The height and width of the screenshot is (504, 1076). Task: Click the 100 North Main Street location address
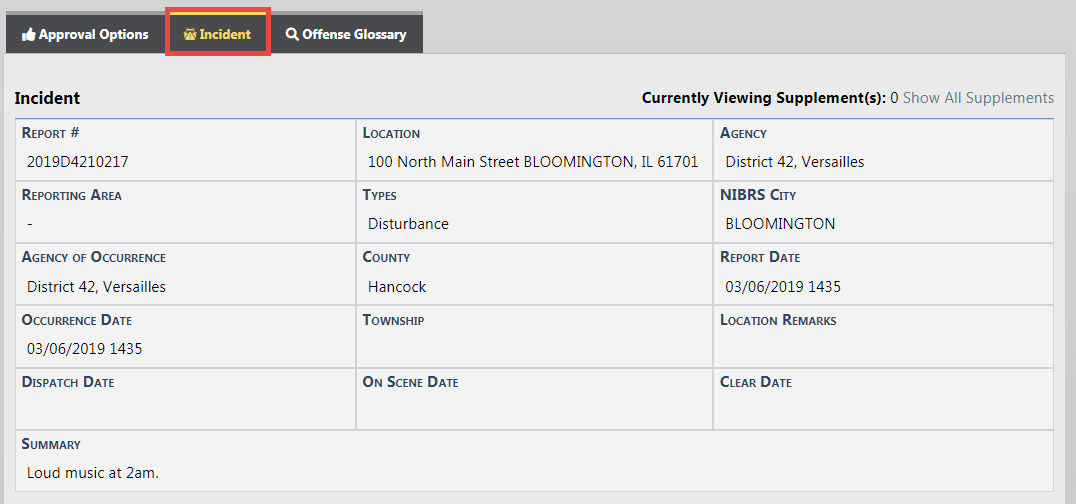[x=533, y=162]
